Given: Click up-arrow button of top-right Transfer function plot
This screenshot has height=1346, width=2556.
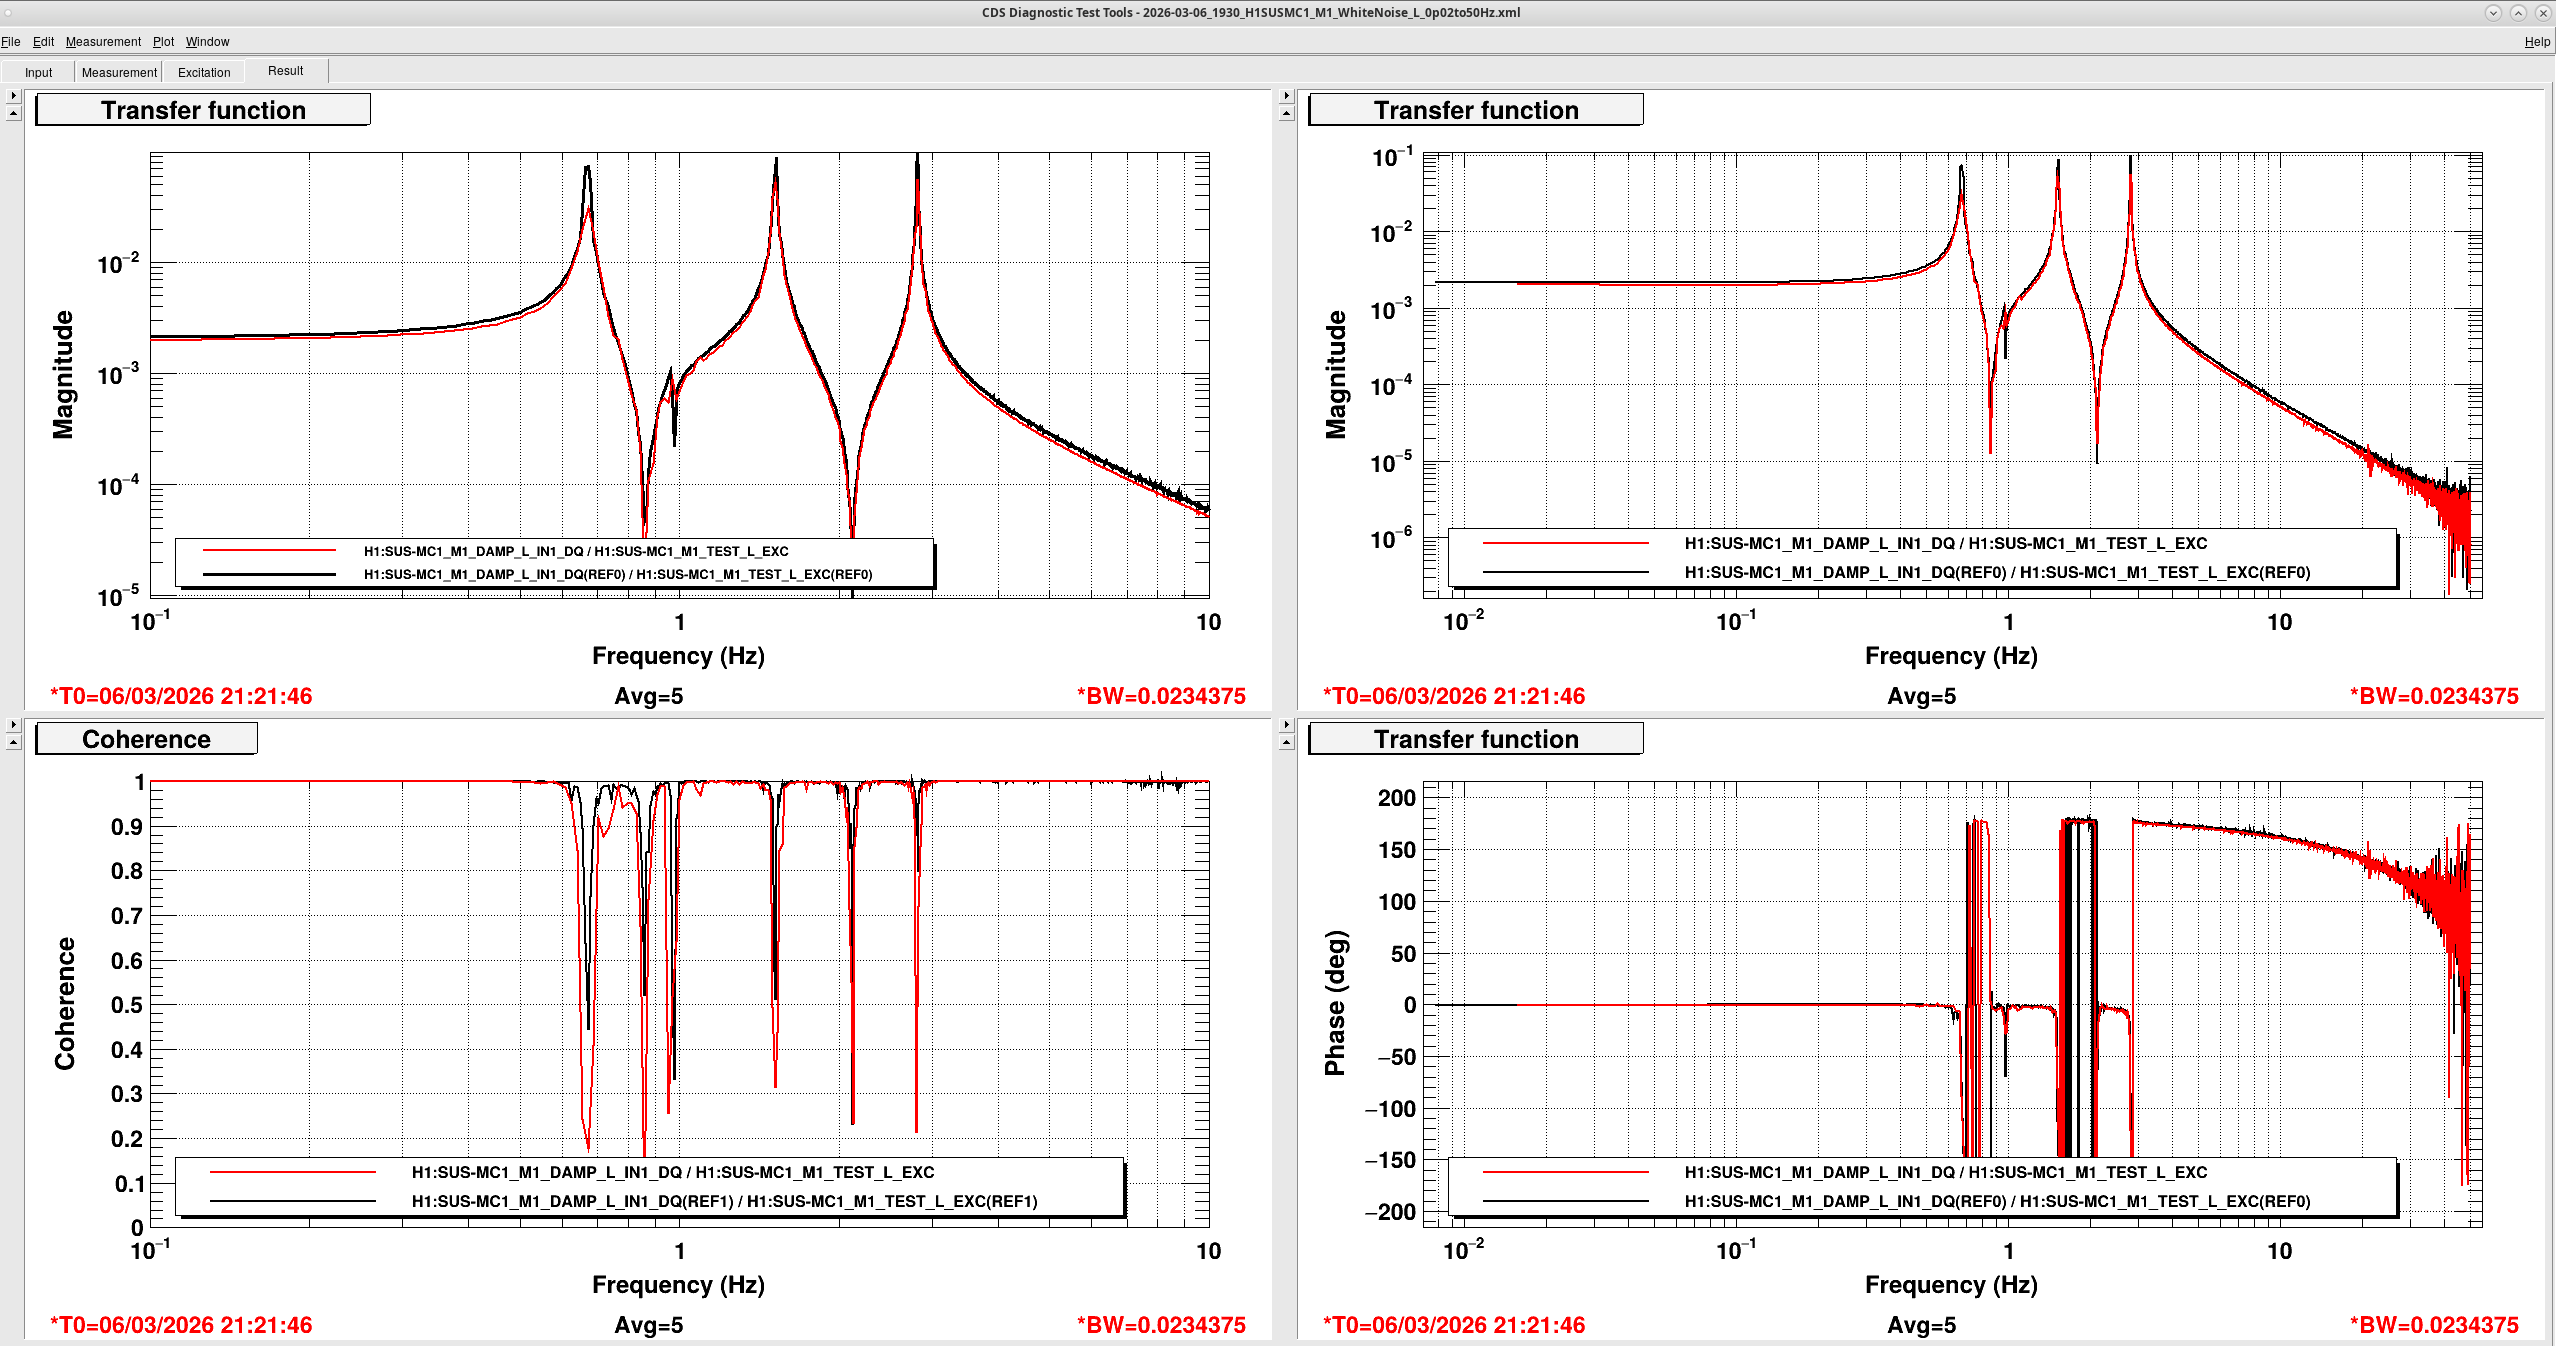Looking at the screenshot, I should click(1286, 114).
